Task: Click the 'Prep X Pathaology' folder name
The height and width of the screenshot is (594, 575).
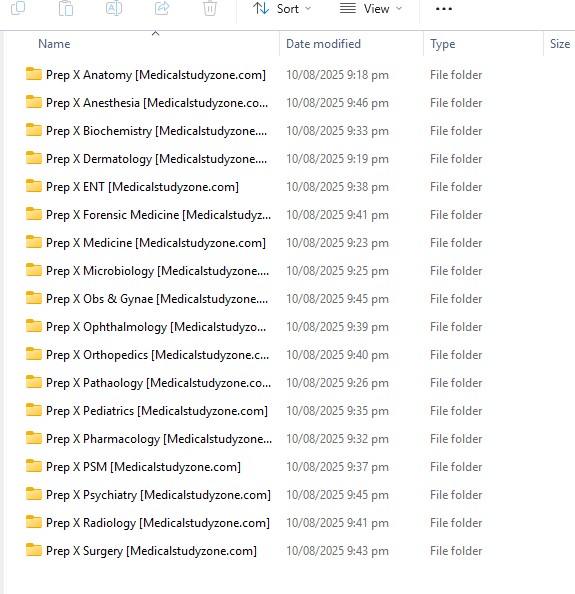Action: click(158, 383)
